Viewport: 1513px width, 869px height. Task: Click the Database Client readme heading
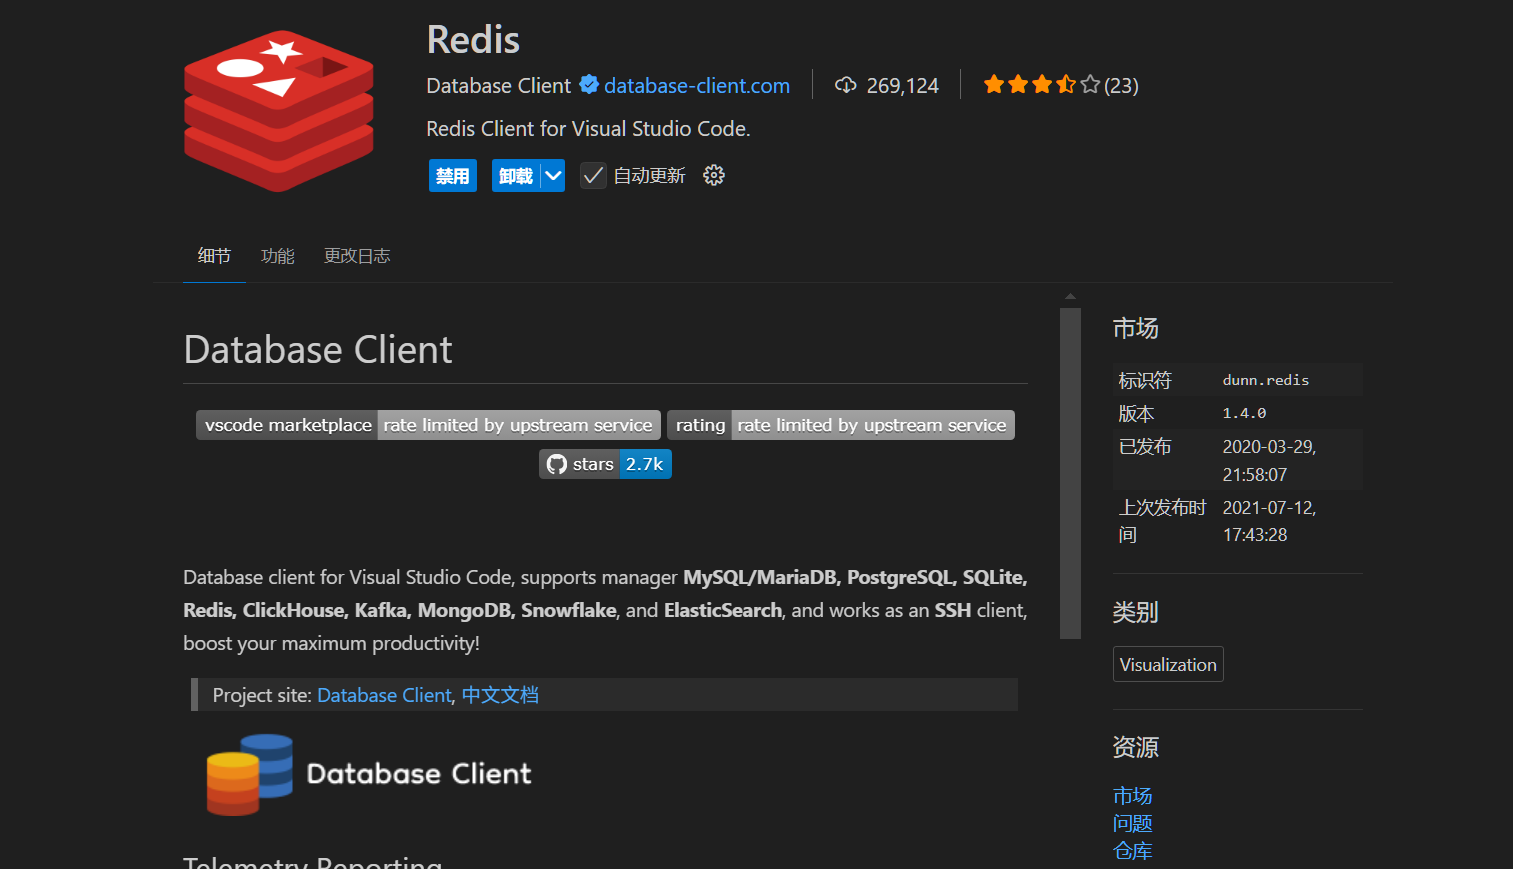(x=318, y=350)
